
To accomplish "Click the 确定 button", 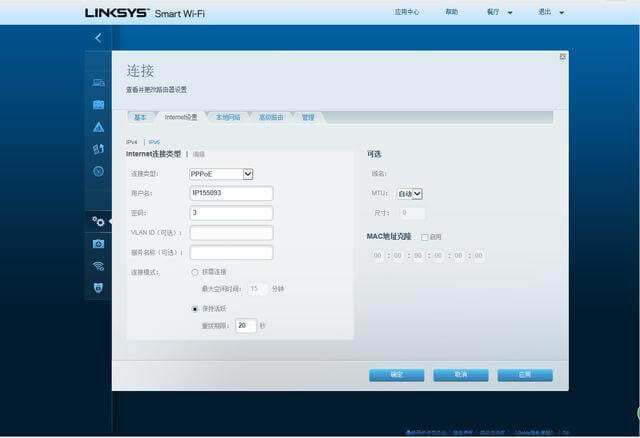I will pos(396,375).
